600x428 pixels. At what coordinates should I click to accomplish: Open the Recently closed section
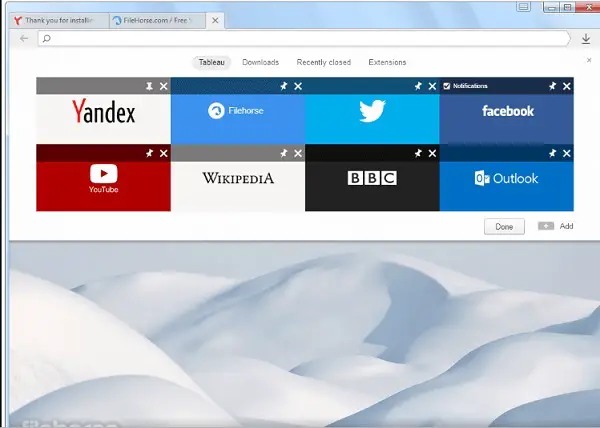pyautogui.click(x=324, y=62)
